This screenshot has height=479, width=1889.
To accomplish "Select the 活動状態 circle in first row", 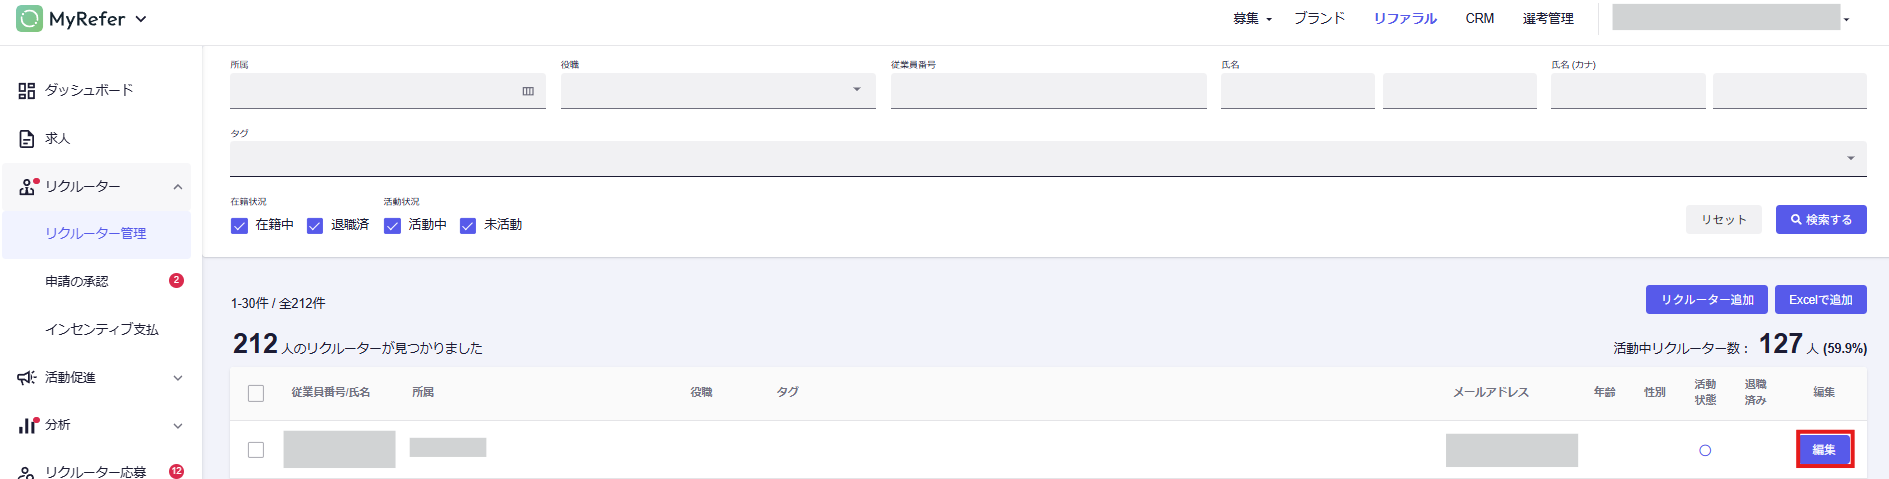I will click(1705, 451).
